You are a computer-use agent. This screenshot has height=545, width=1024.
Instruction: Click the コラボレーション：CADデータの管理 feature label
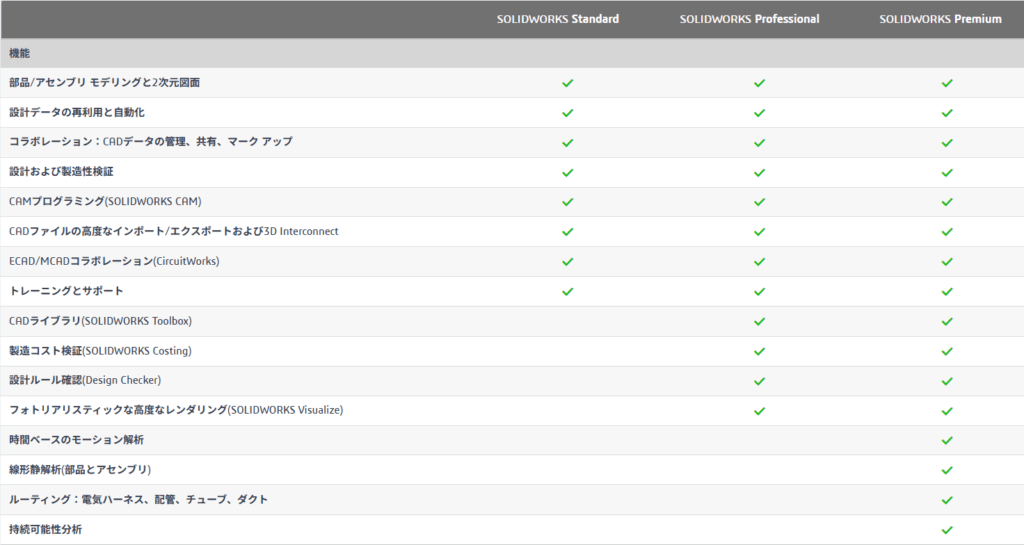150,142
